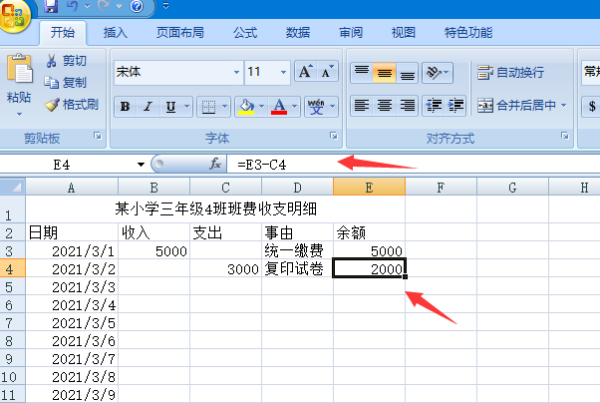Viewport: 600px width, 403px height.
Task: Align text right
Action: click(x=407, y=105)
